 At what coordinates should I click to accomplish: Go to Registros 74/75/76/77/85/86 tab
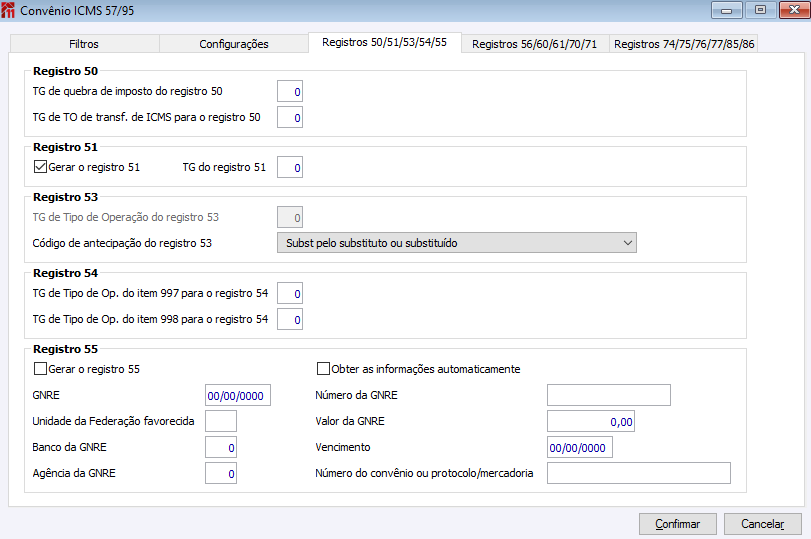click(684, 44)
